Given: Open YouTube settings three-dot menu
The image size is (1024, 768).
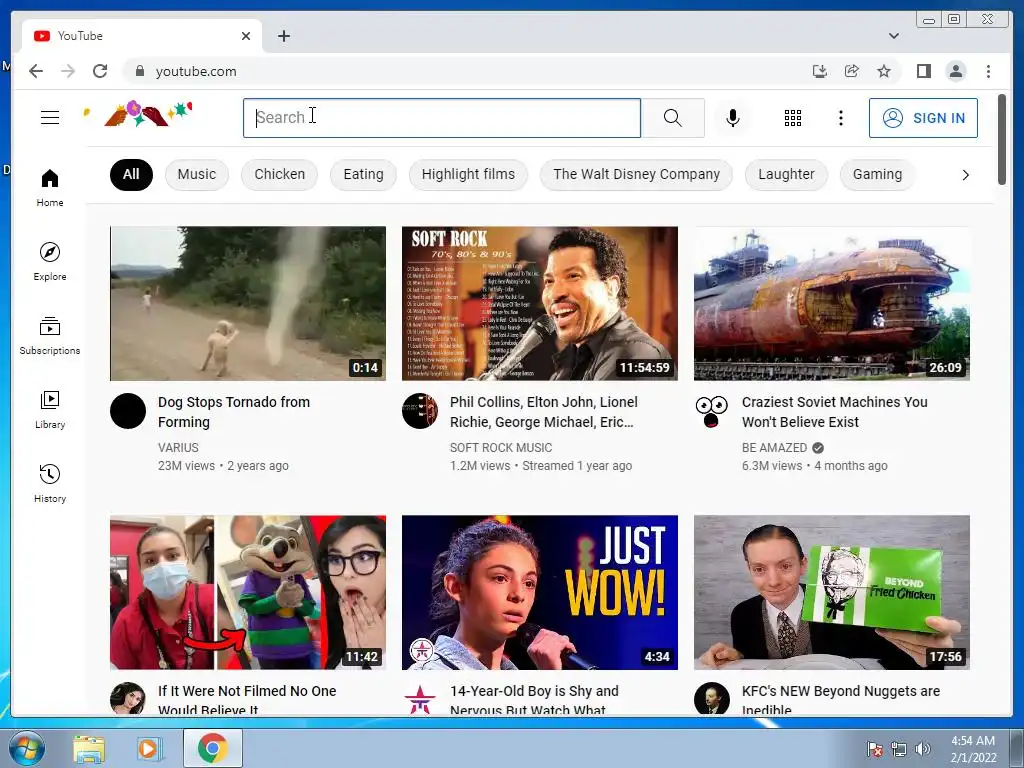Looking at the screenshot, I should click(x=840, y=118).
